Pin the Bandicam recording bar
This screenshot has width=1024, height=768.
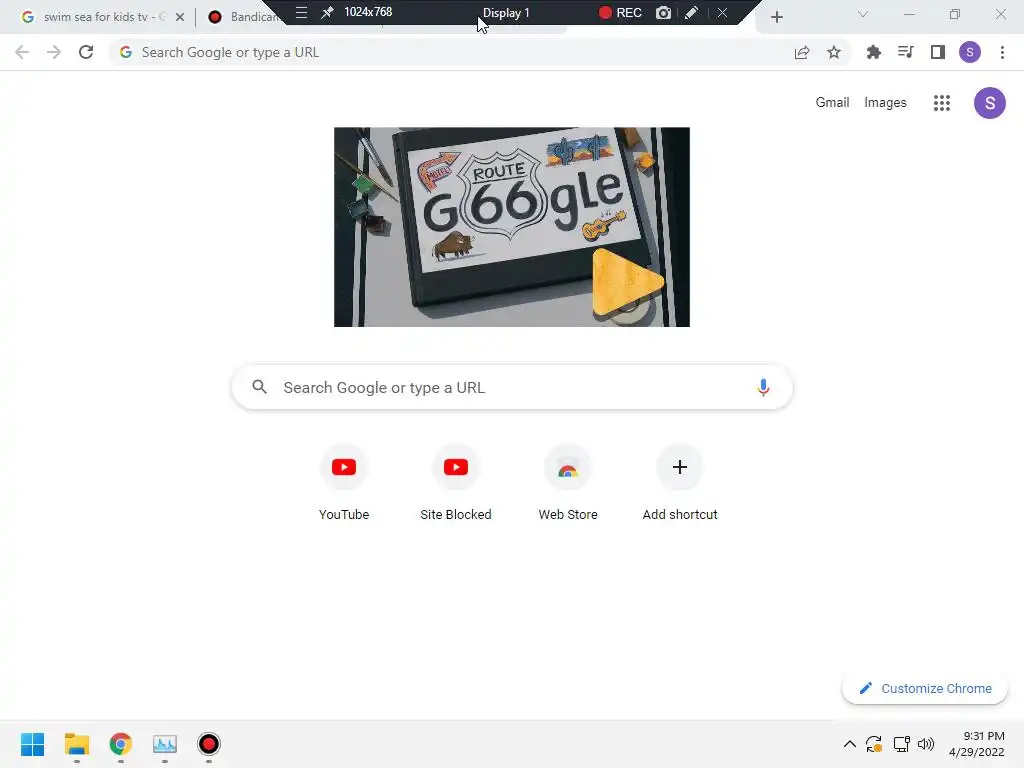[327, 12]
